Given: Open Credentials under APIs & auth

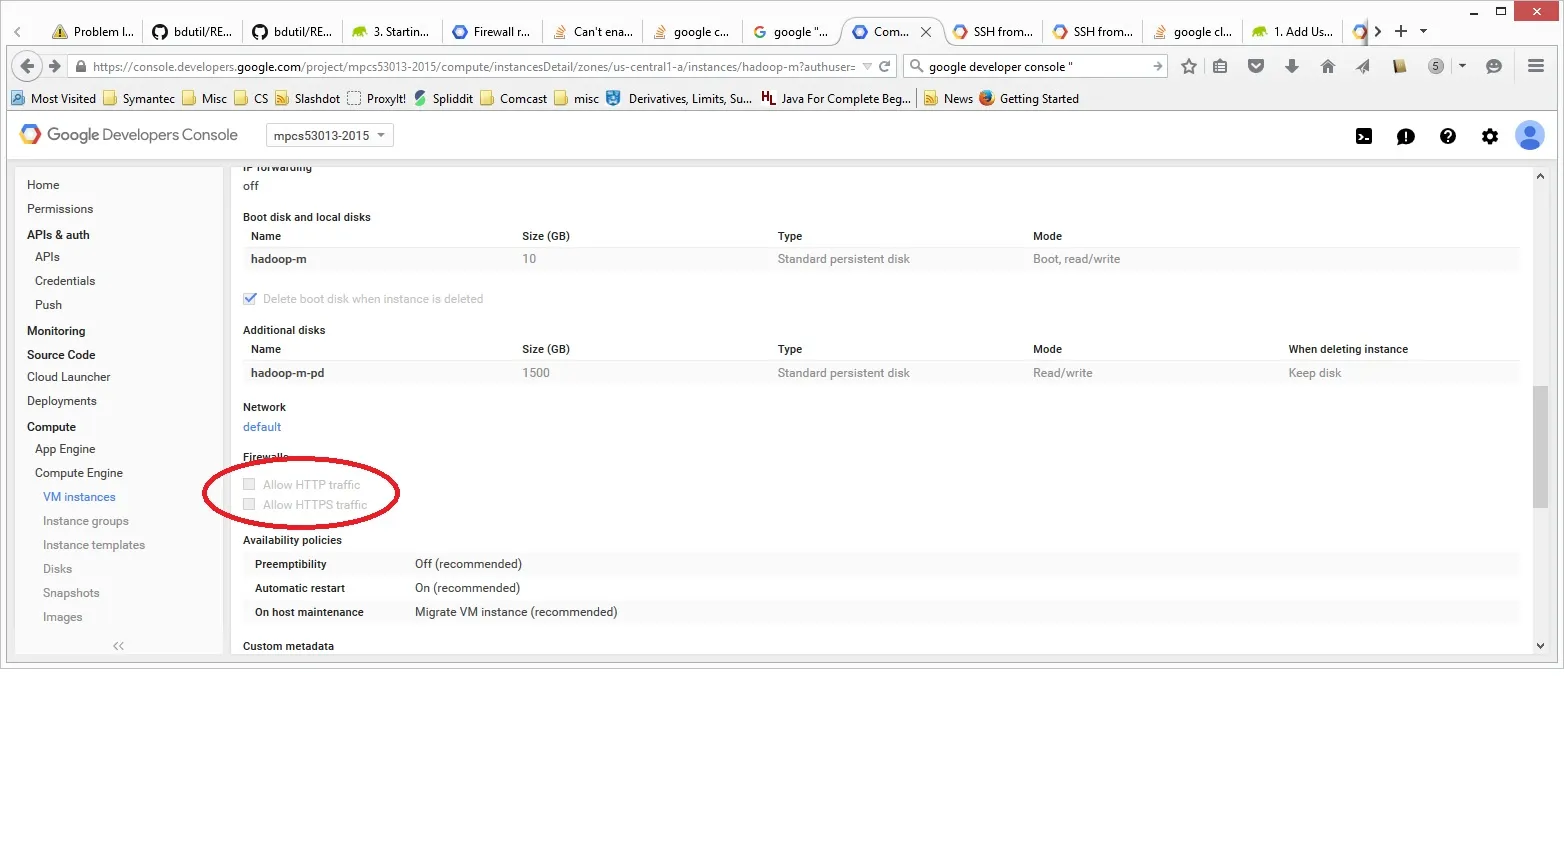Looking at the screenshot, I should (x=65, y=281).
